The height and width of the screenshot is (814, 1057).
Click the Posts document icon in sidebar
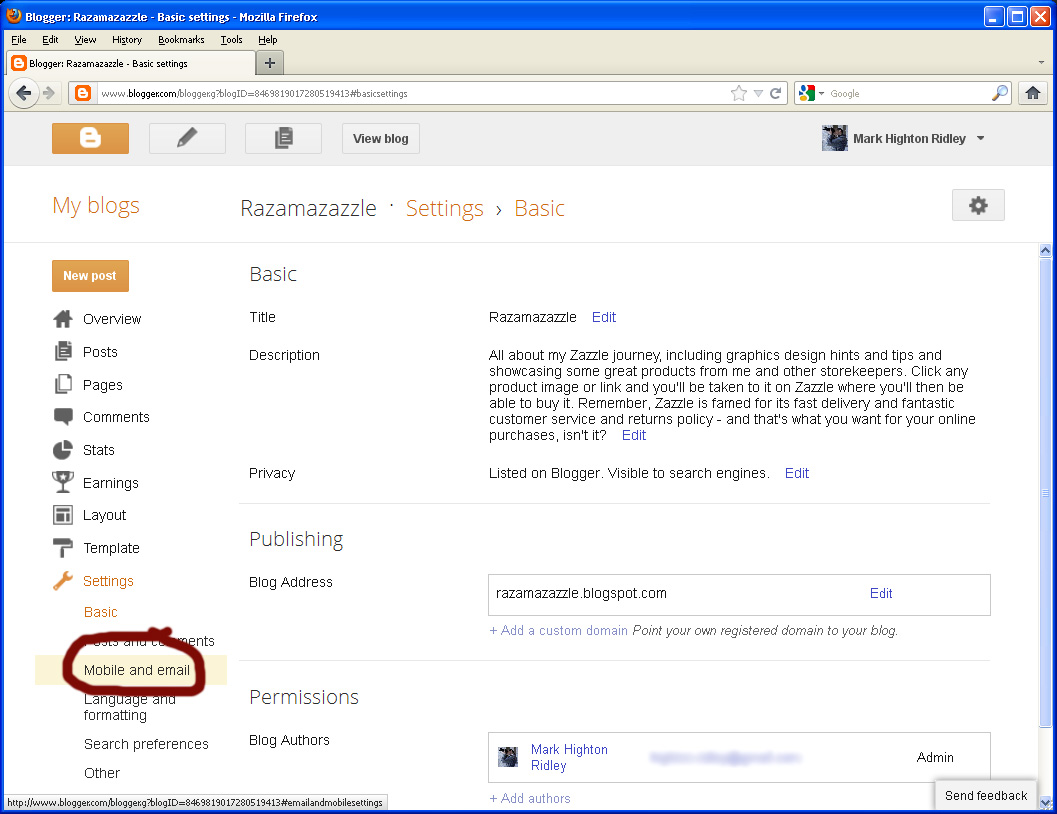coord(63,352)
